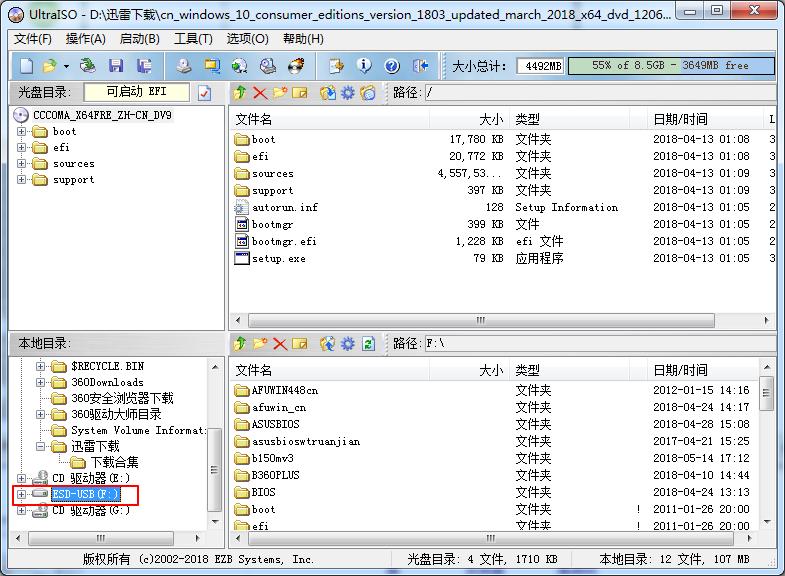Click the Refresh icon in the local pane toolbar

368,344
